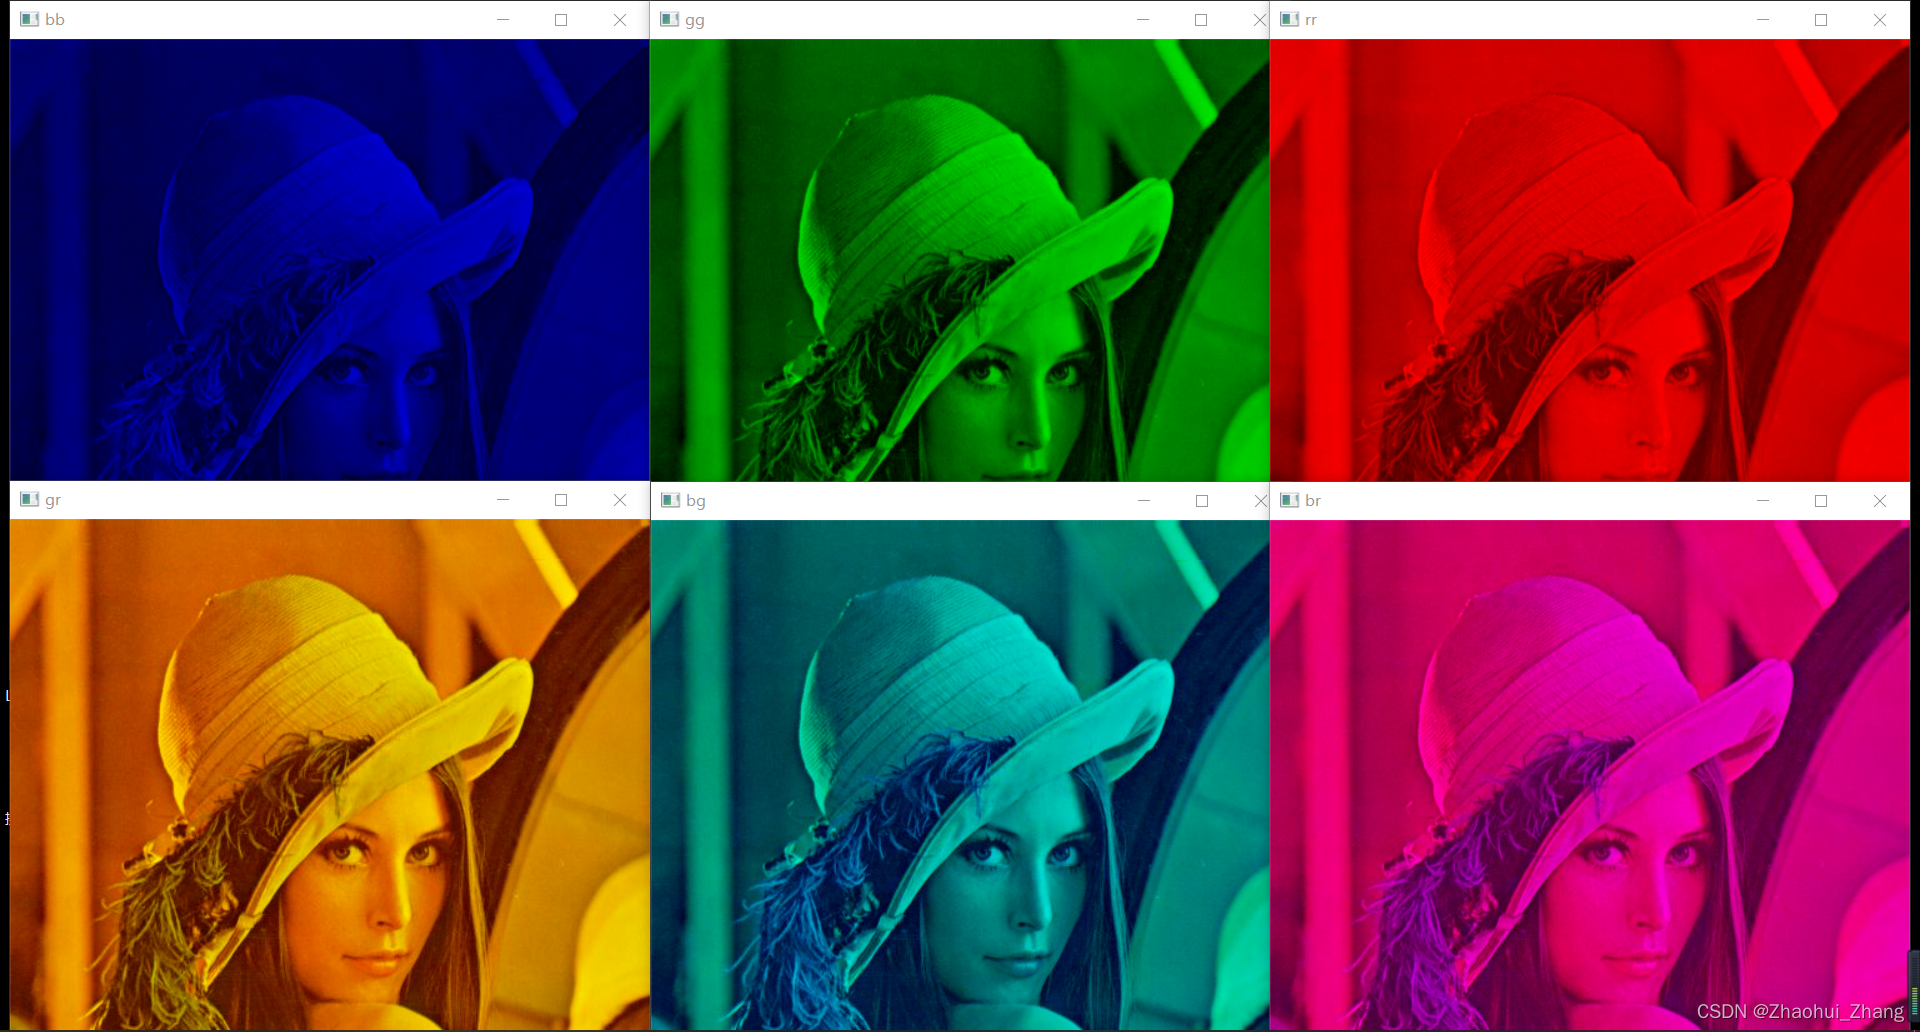Screen dimensions: 1920x1032
Task: Click the blue channel image in bb window
Action: pos(330,260)
